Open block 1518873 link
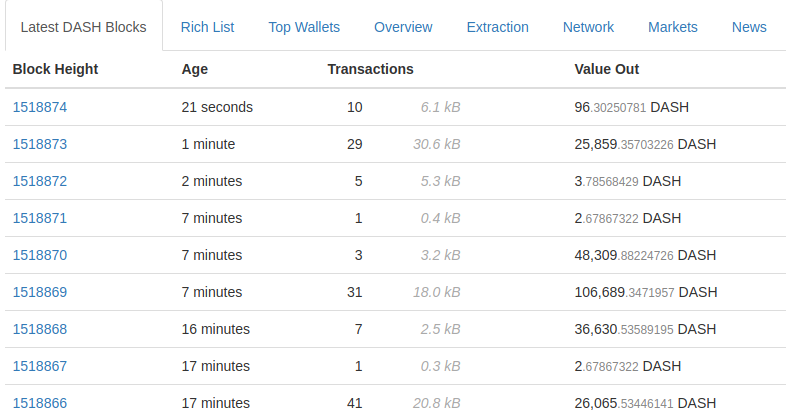 (x=40, y=144)
